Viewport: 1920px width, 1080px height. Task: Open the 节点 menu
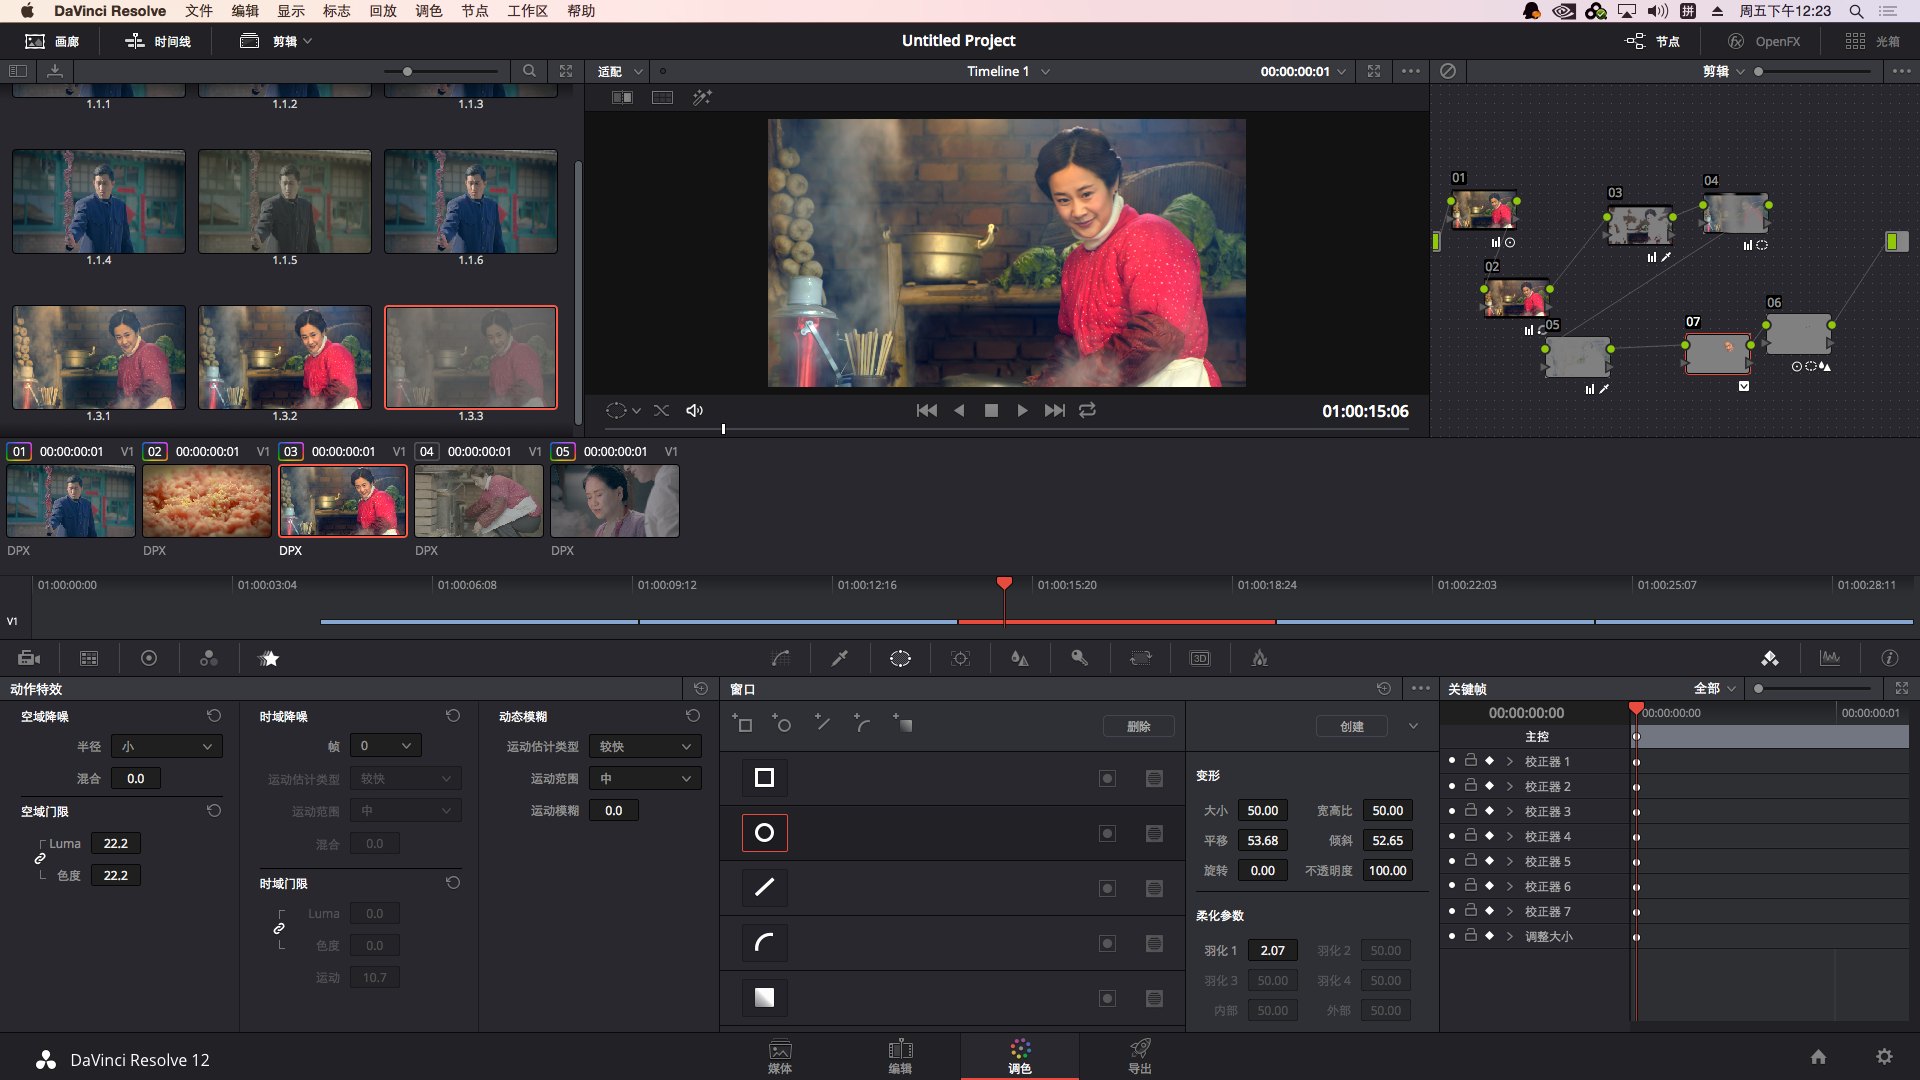point(475,11)
